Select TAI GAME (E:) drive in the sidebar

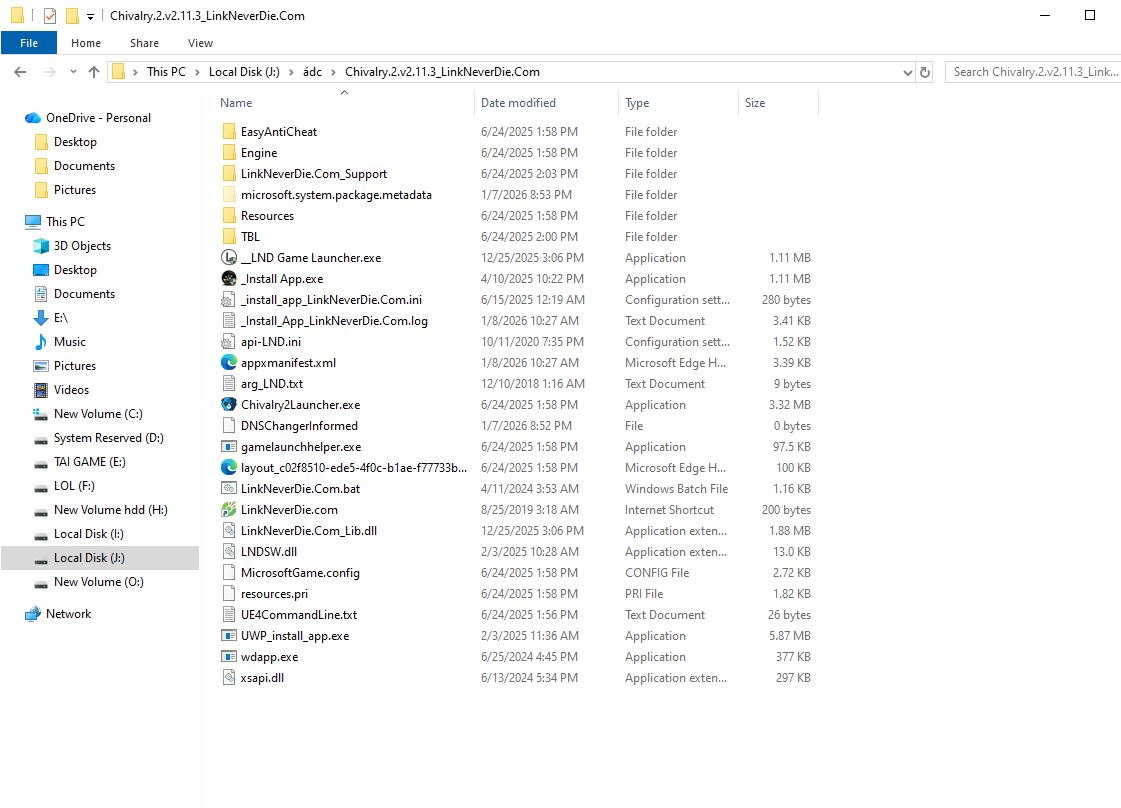tap(89, 462)
